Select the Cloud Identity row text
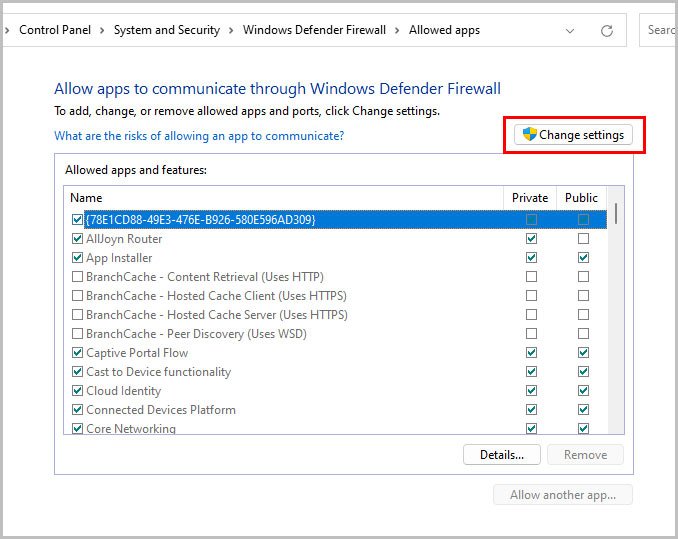The width and height of the screenshot is (678, 539). click(x=124, y=391)
